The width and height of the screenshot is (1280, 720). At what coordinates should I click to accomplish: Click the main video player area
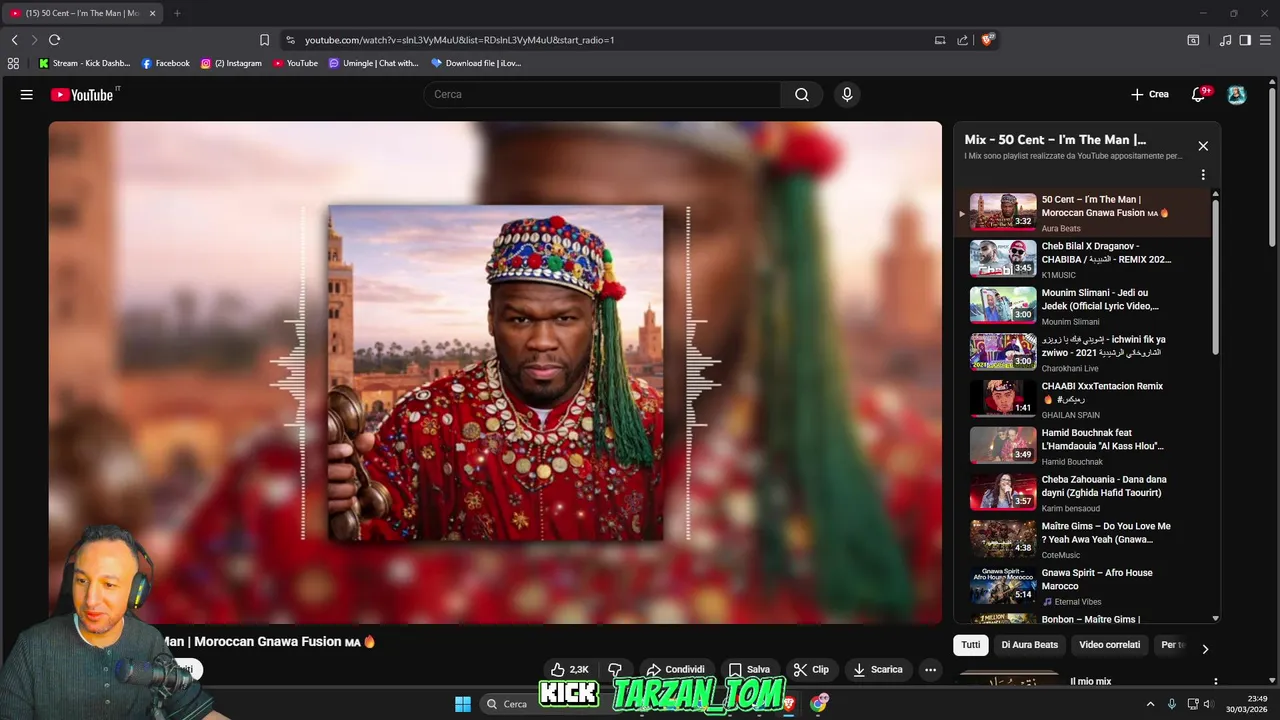pos(495,373)
